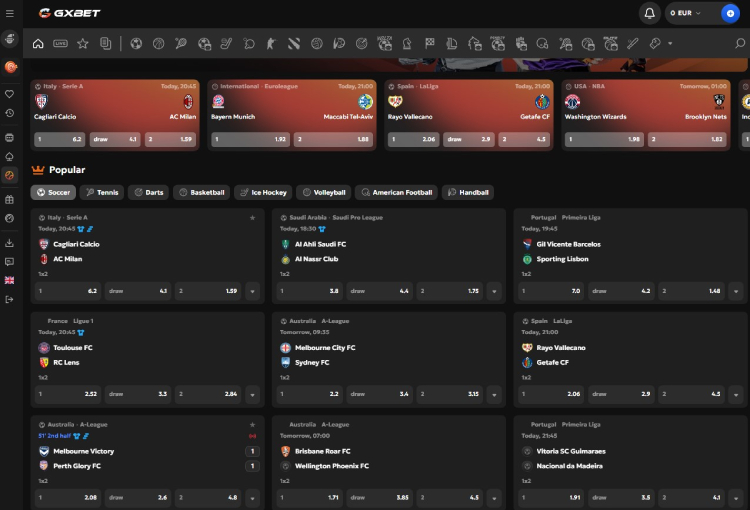750x510 pixels.
Task: Select the Counter-Strike soldier icon
Action: coord(271,44)
